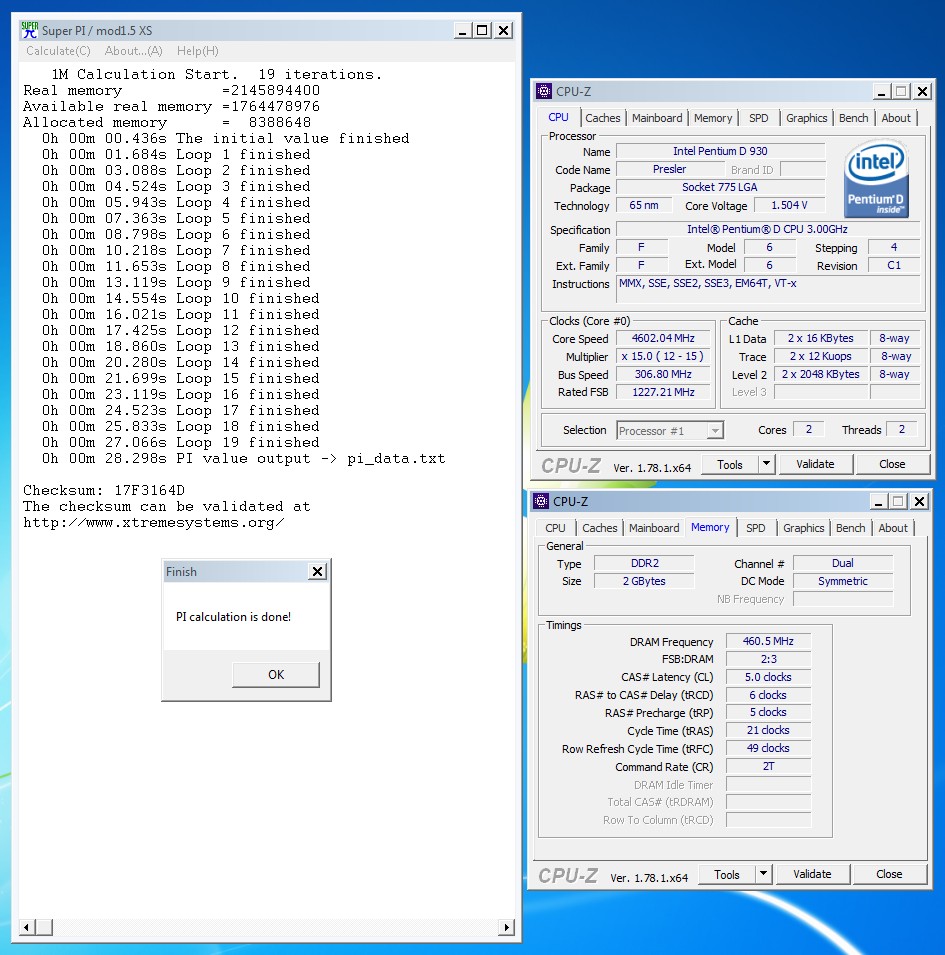Maximize the Super PI window
The image size is (945, 955).
tap(482, 30)
